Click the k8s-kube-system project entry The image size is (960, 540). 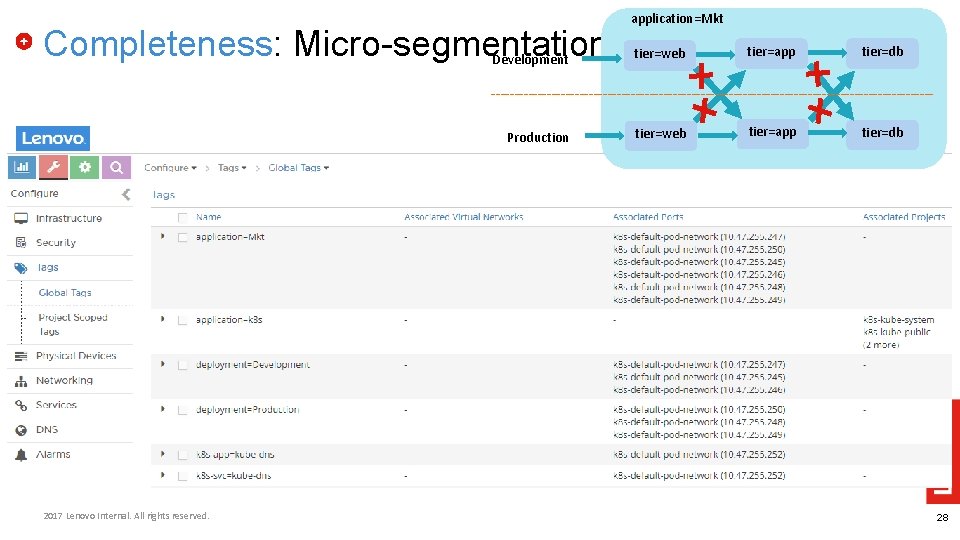coord(899,320)
